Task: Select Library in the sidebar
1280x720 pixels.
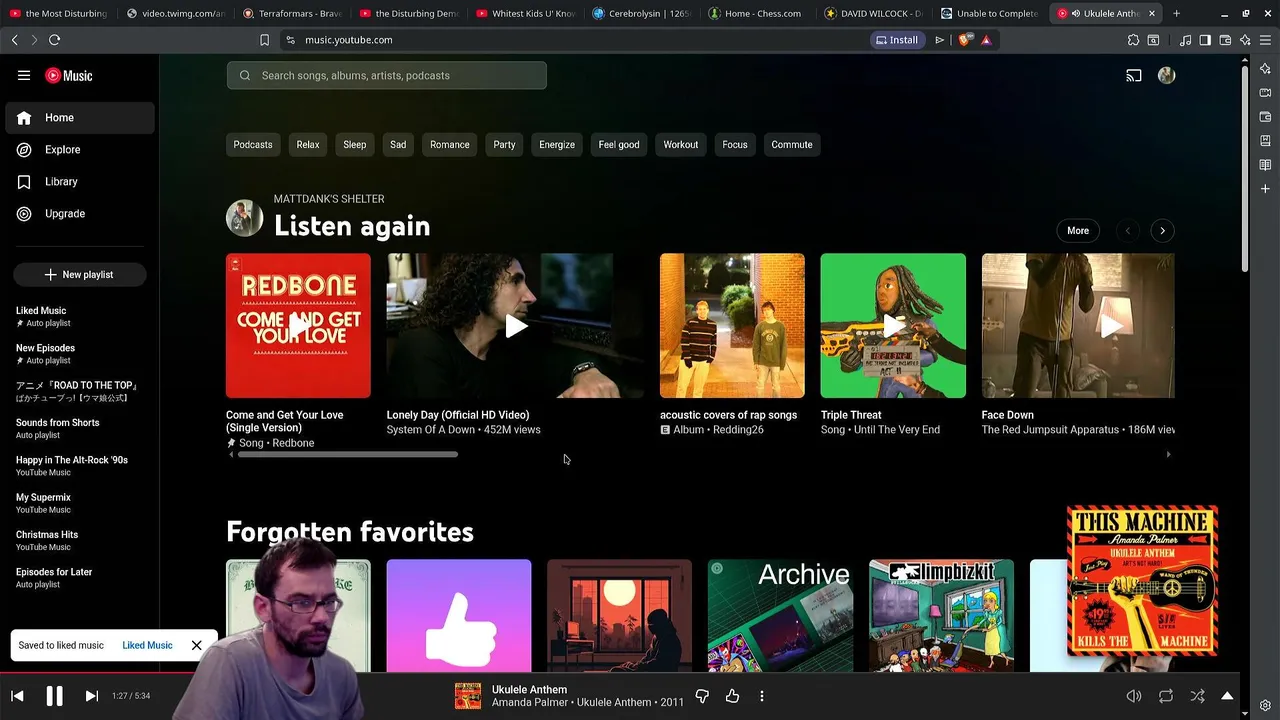Action: point(80,181)
